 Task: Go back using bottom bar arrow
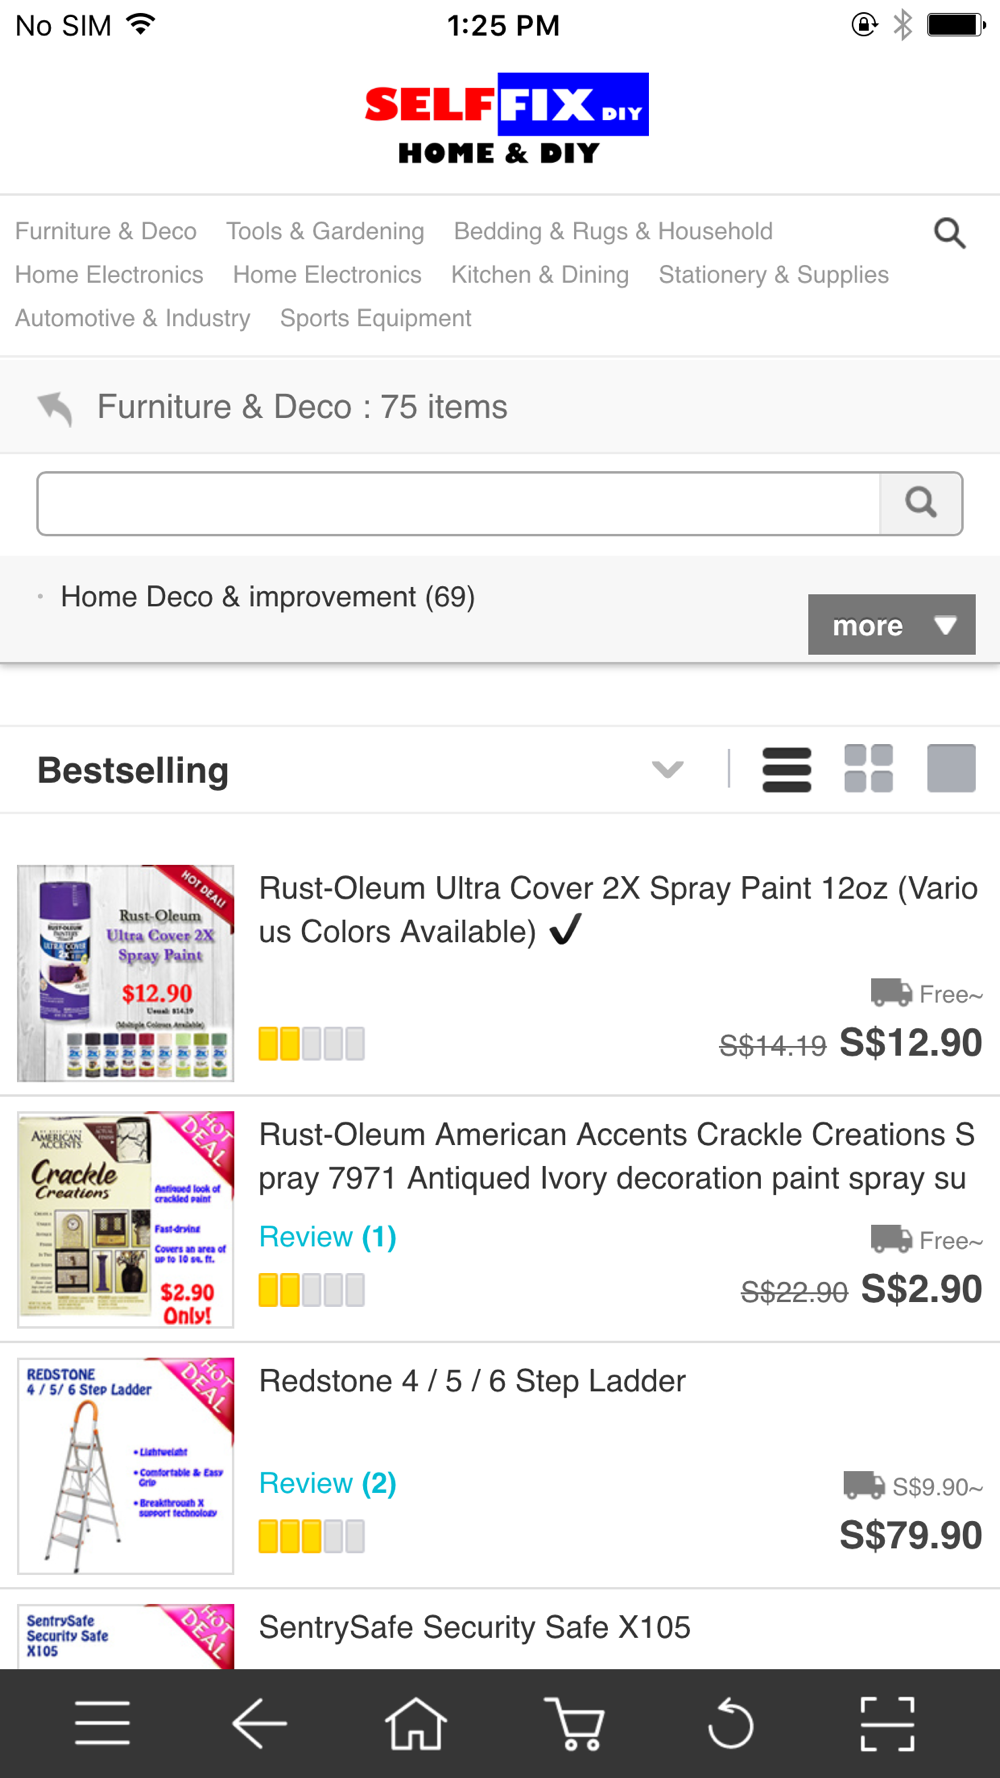pyautogui.click(x=259, y=1723)
